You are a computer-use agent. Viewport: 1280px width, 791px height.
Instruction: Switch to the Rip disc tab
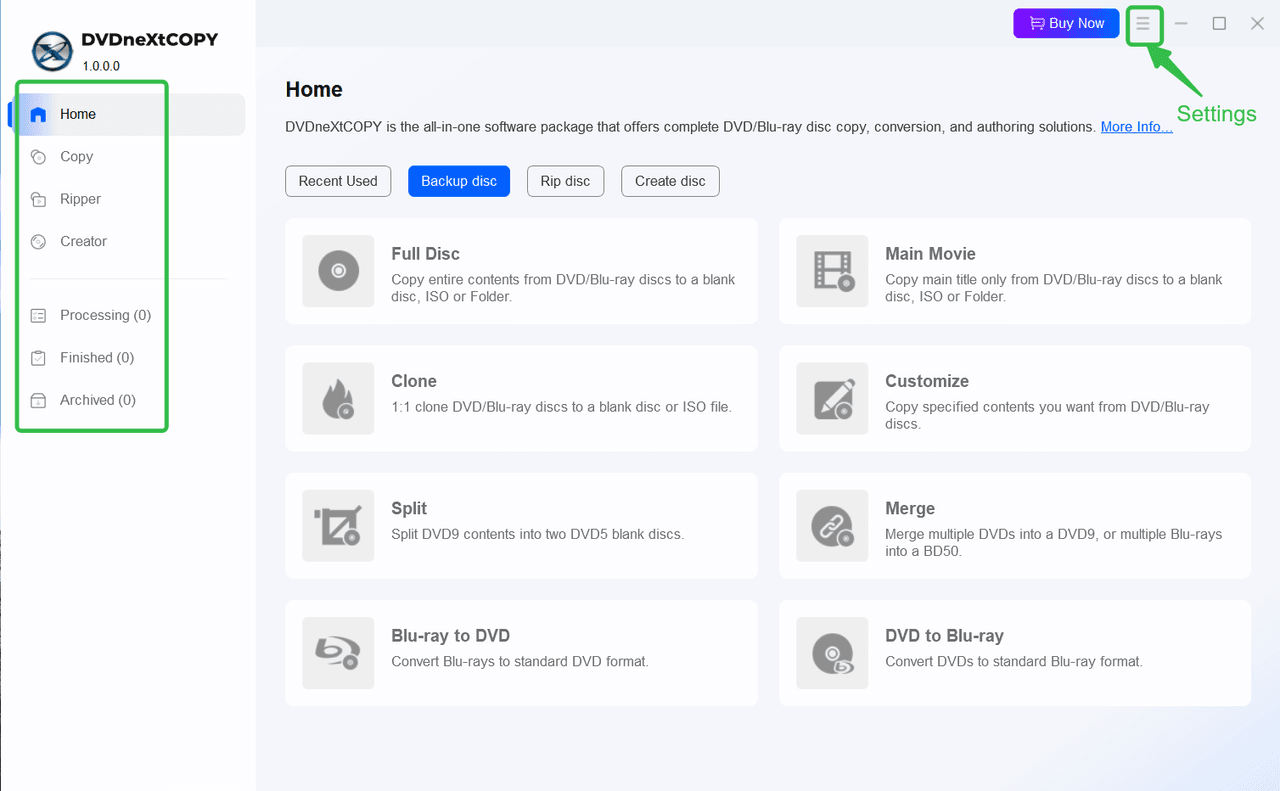pyautogui.click(x=565, y=181)
